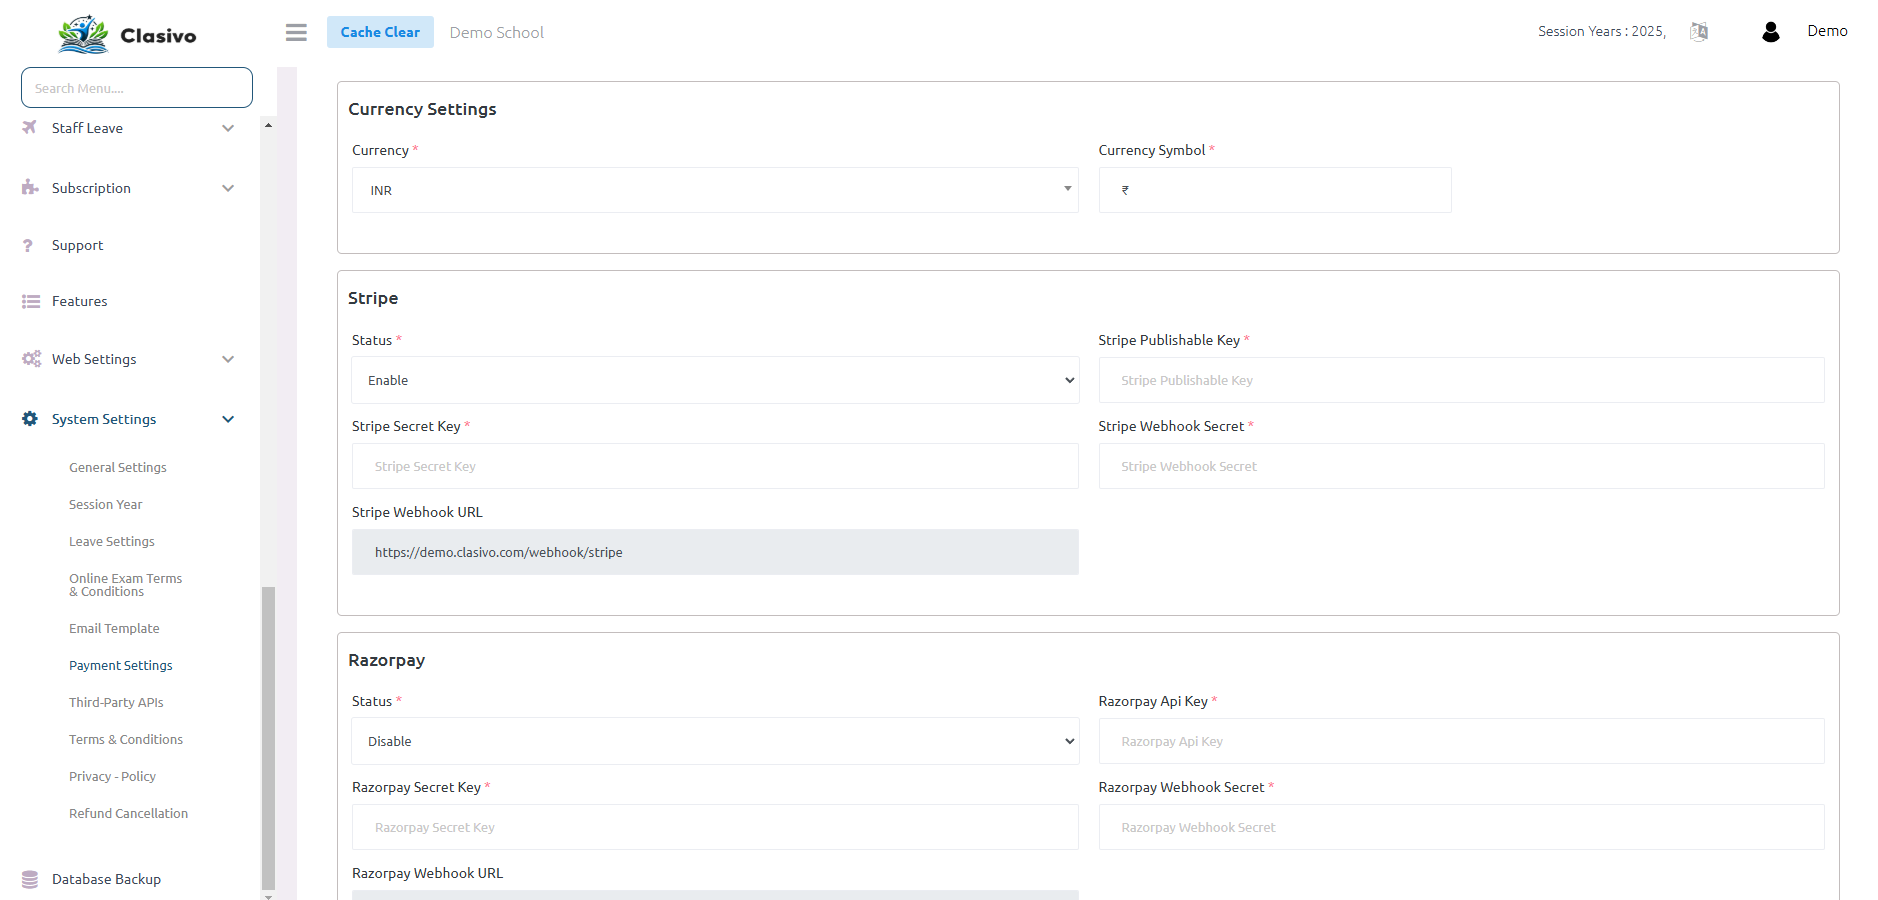Click the sidebar scrollbar thumb
Viewport: 1878px width, 900px height.
268,738
